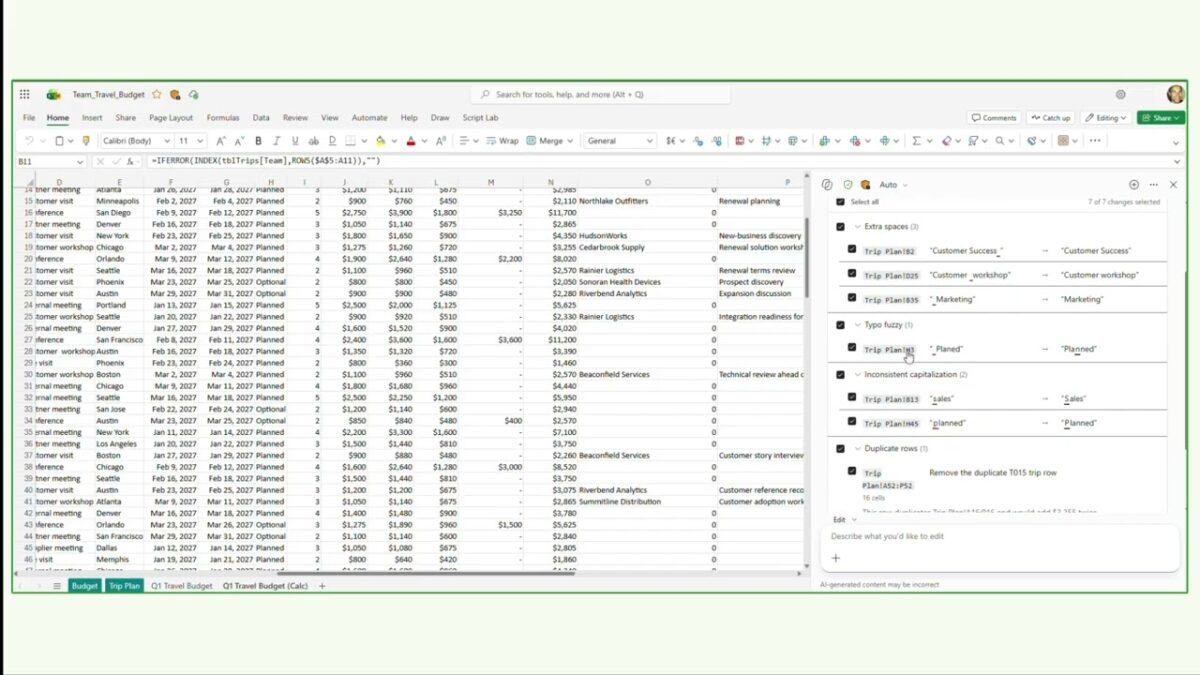Toggle the Select all checkbox
The width and height of the screenshot is (1200, 675).
840,202
